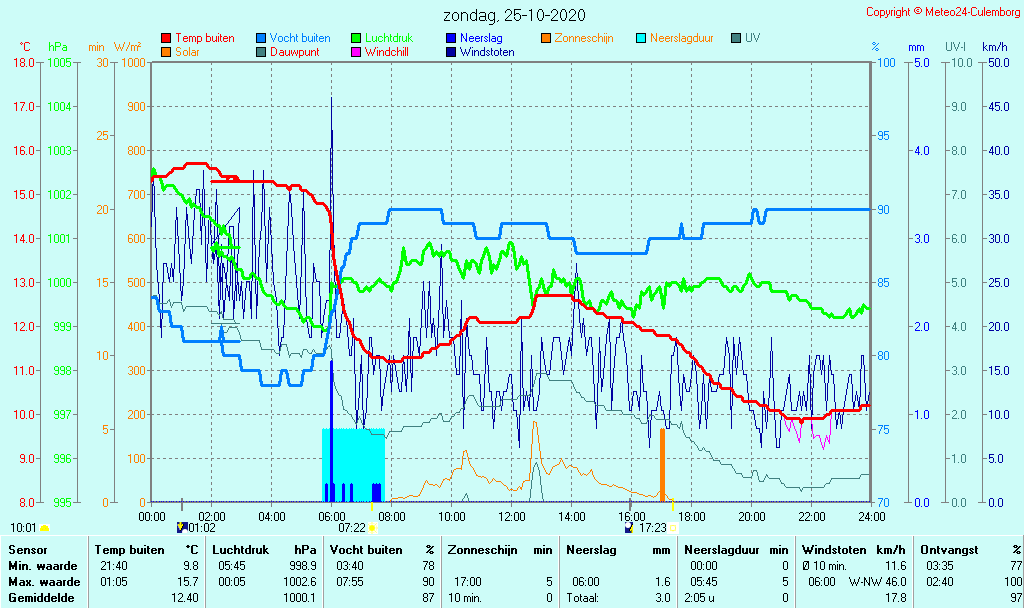Click the Dauwpunt legend label
Image resolution: width=1026 pixels, height=608 pixels.
295,52
